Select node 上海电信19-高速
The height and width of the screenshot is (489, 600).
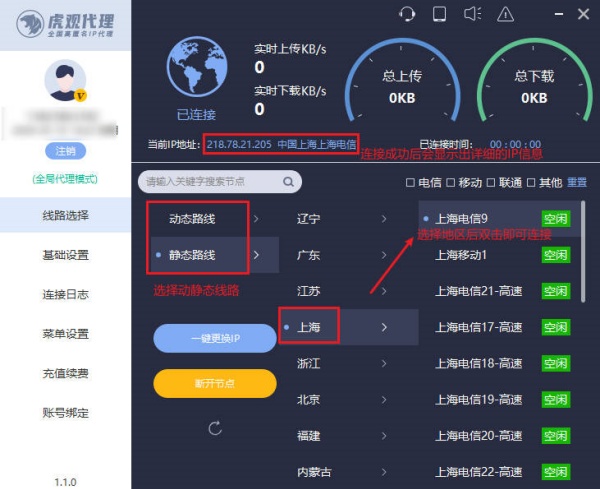point(478,399)
